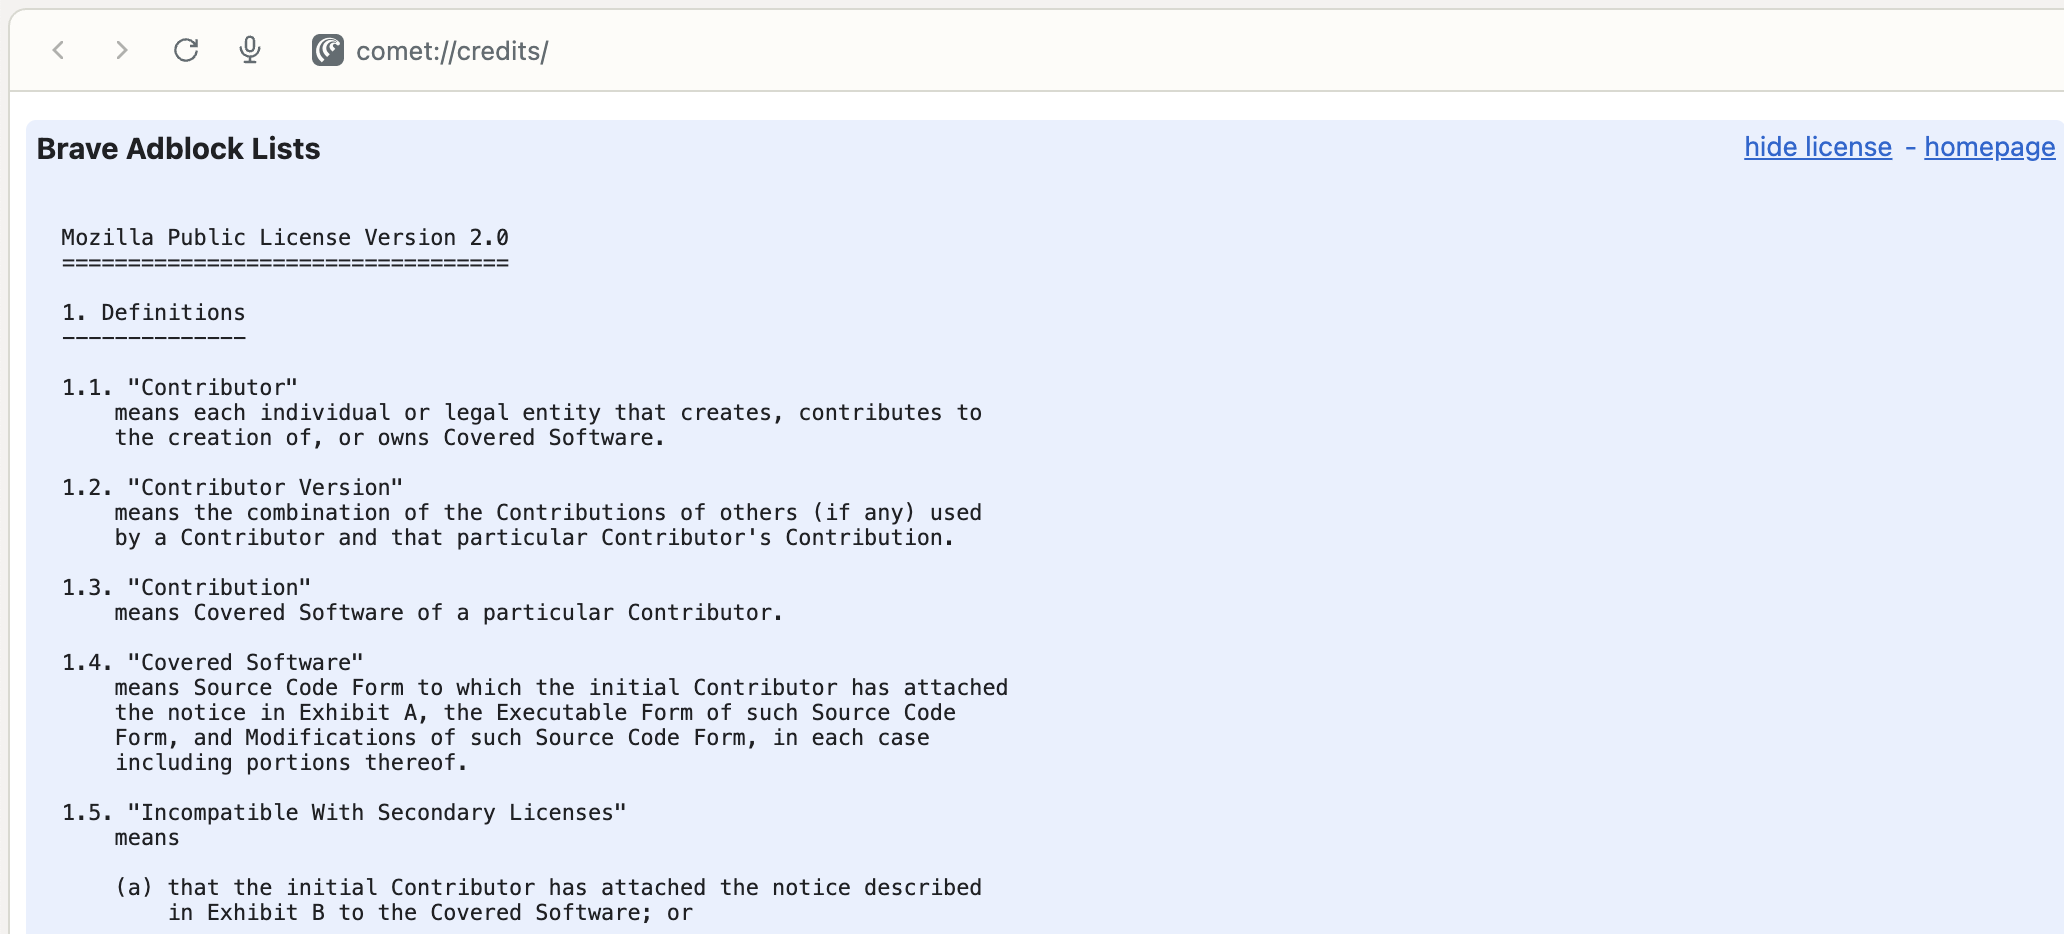The height and width of the screenshot is (934, 2064).
Task: Hide the Mozilla Public License text
Action: pyautogui.click(x=1817, y=147)
